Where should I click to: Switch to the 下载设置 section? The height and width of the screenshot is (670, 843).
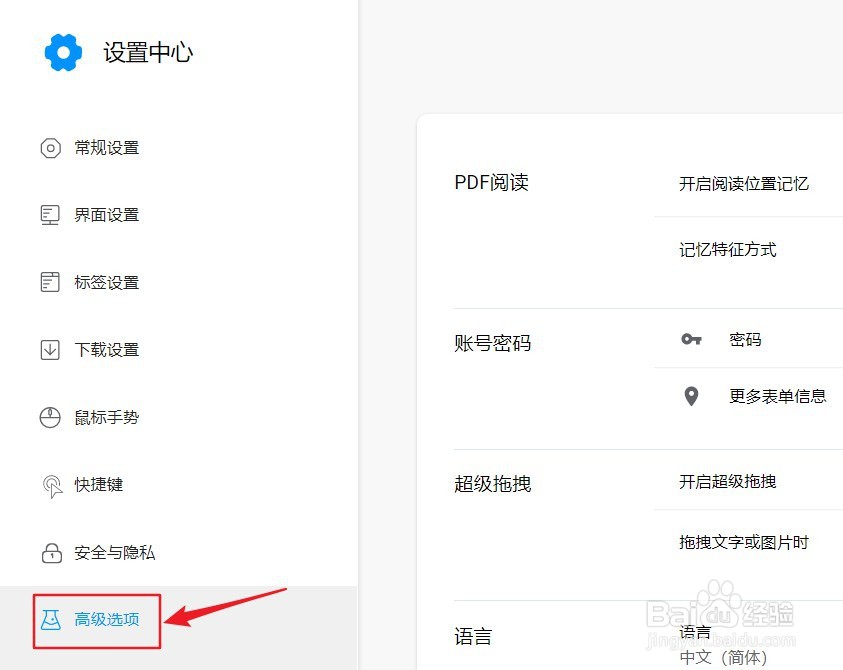coord(107,349)
